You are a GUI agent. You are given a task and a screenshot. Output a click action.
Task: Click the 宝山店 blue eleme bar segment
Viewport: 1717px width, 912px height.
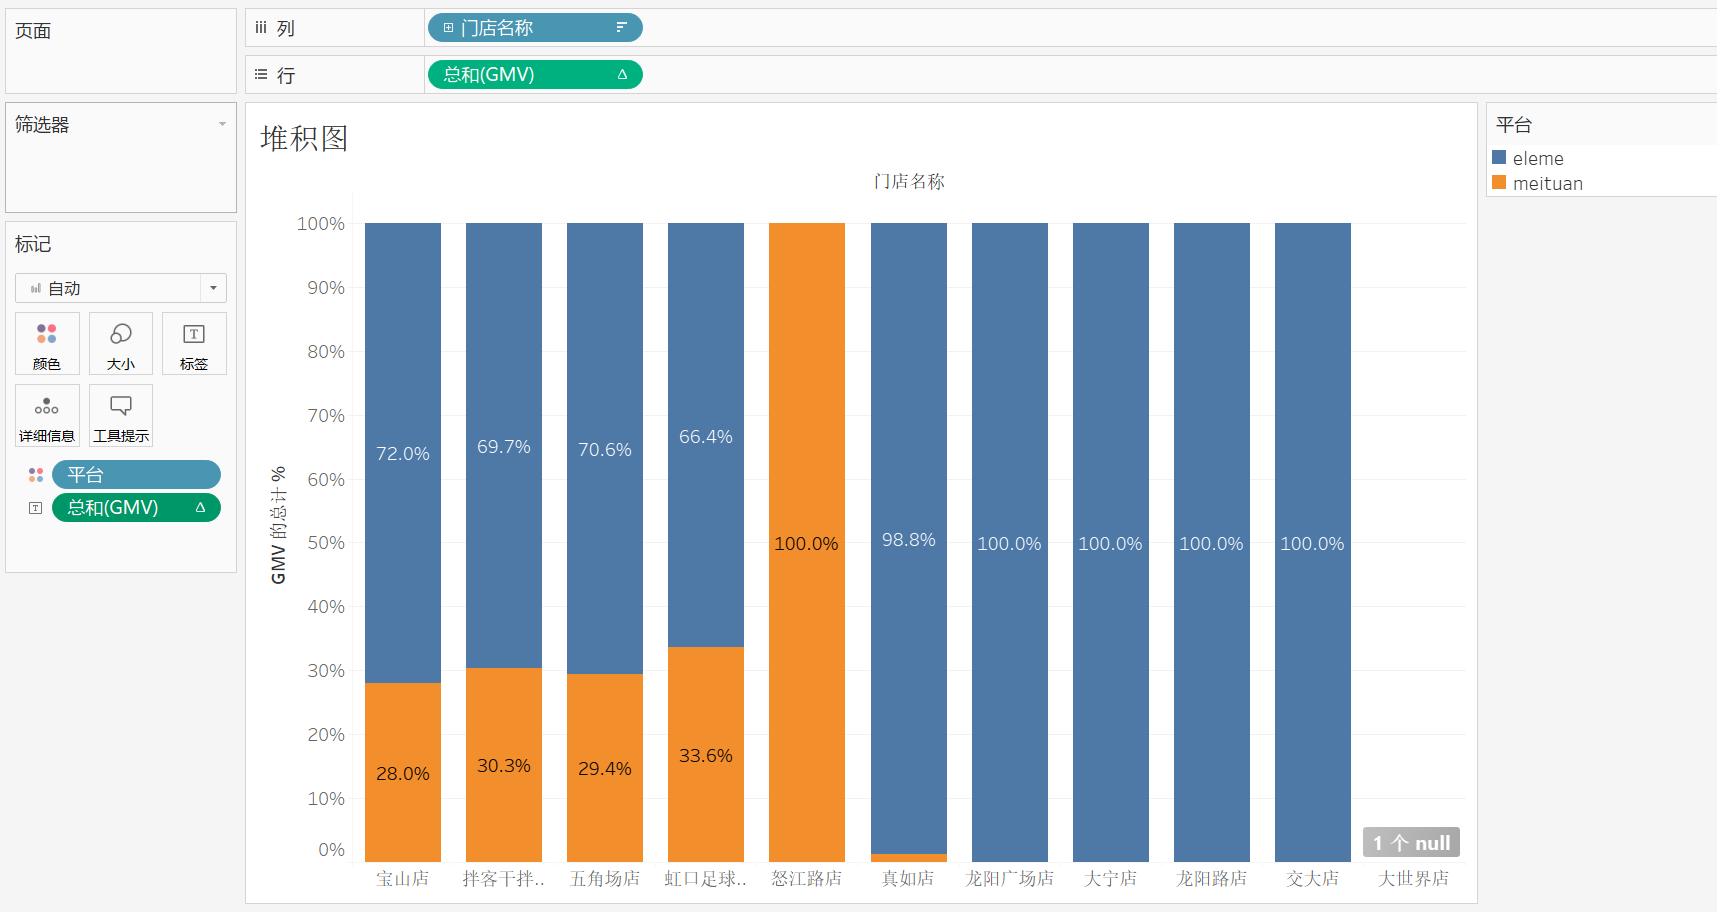coord(403,453)
